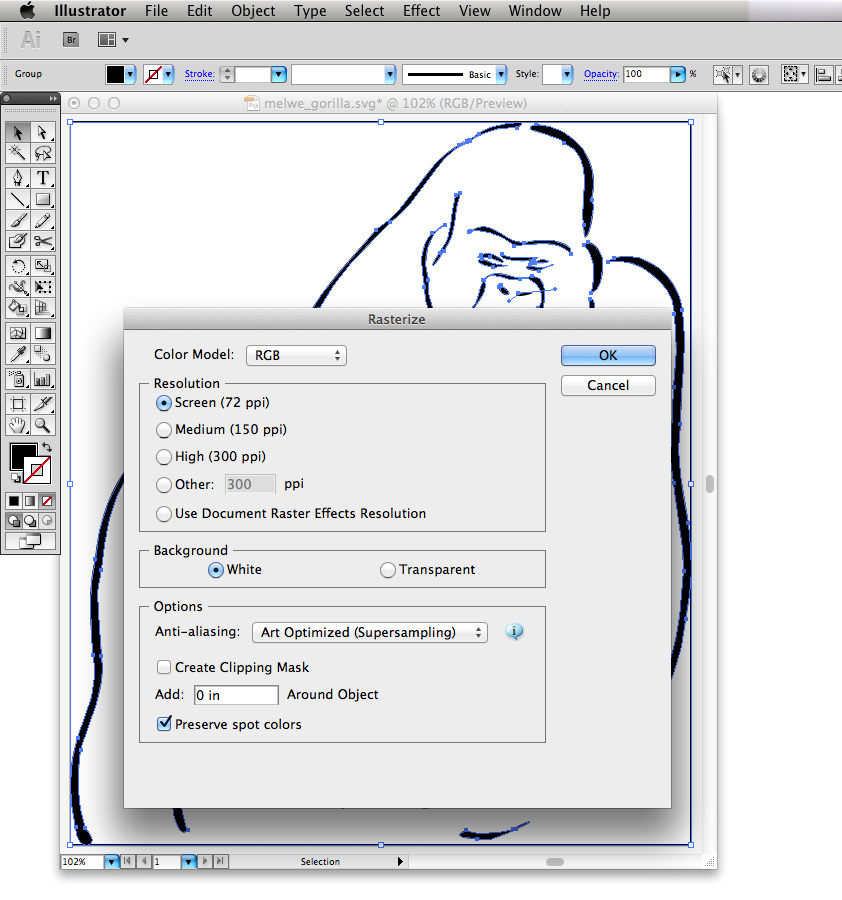This screenshot has height=900, width=842.
Task: Enable Create Clipping Mask
Action: click(164, 667)
